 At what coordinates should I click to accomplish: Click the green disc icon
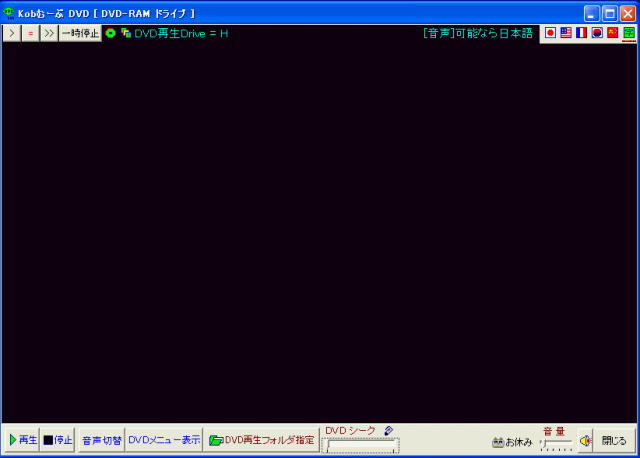[111, 33]
